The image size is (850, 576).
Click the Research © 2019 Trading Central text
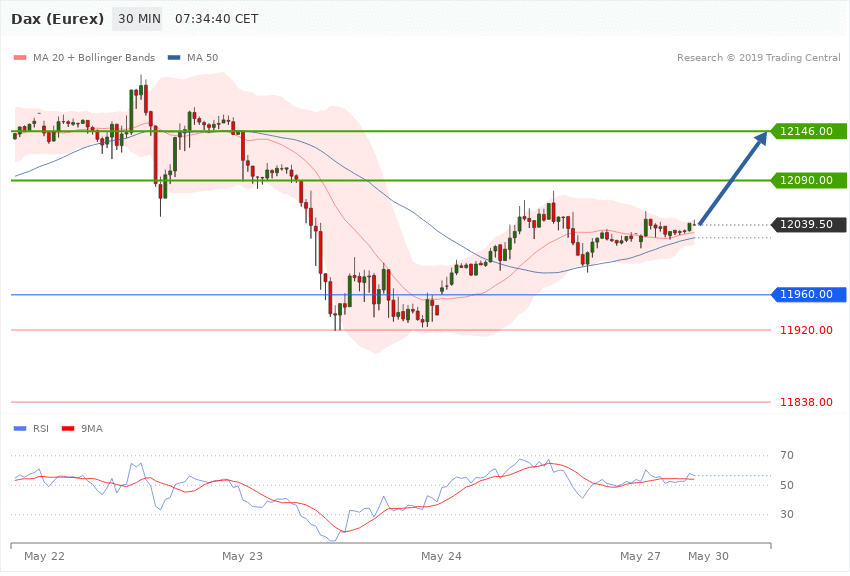click(x=758, y=57)
